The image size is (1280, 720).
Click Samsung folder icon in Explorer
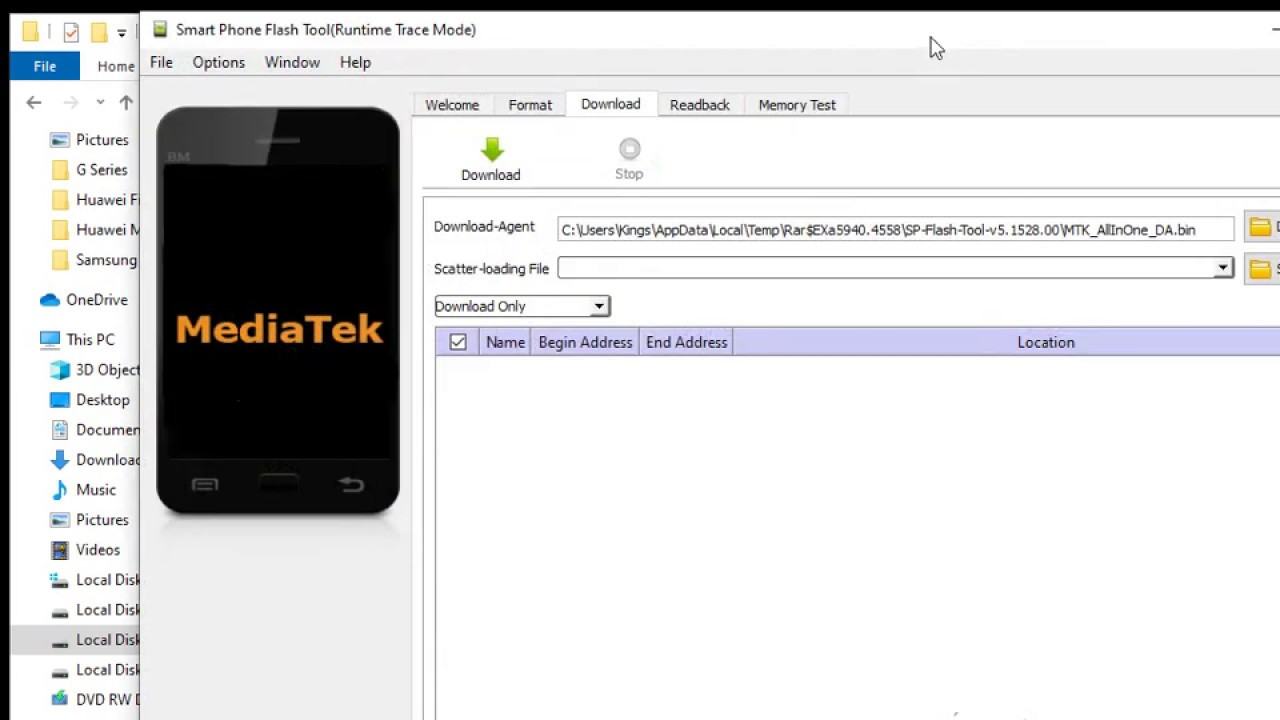click(x=60, y=260)
